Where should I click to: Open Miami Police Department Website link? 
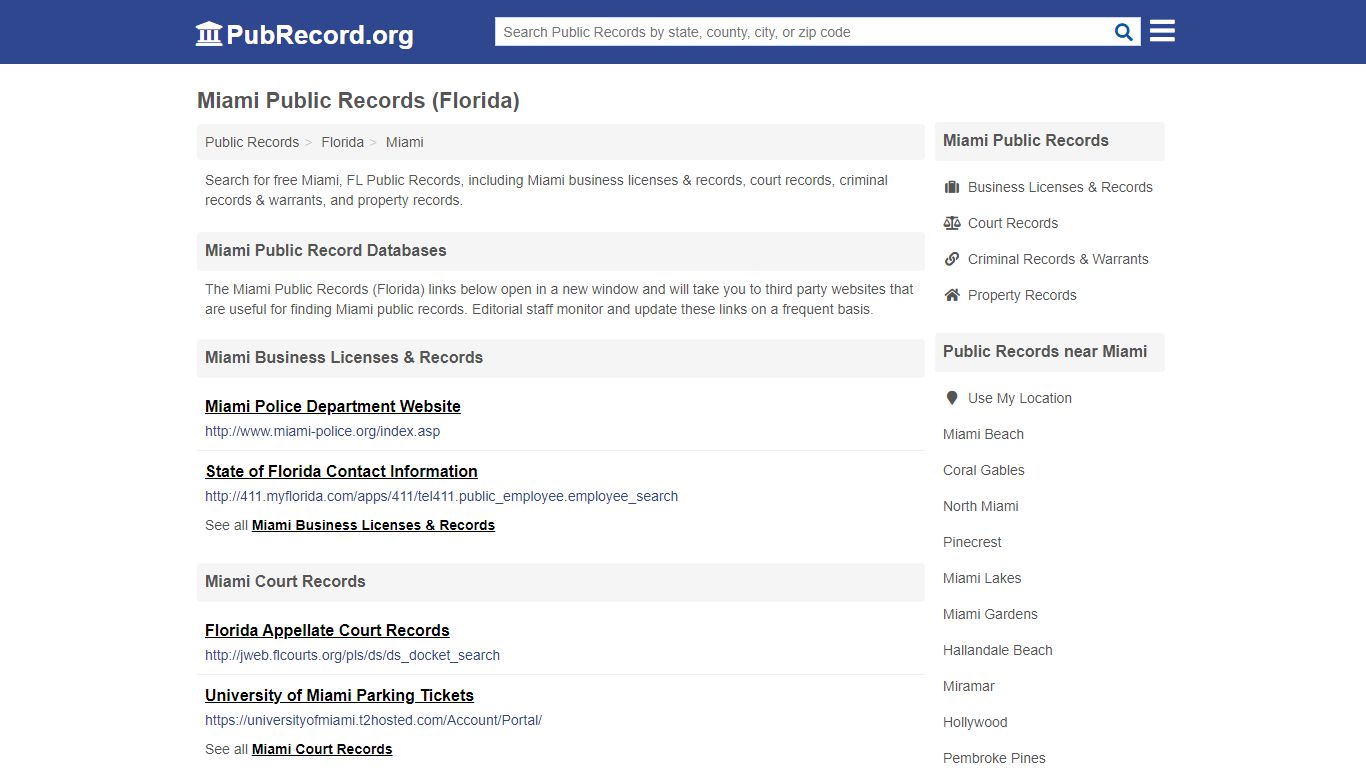333,406
